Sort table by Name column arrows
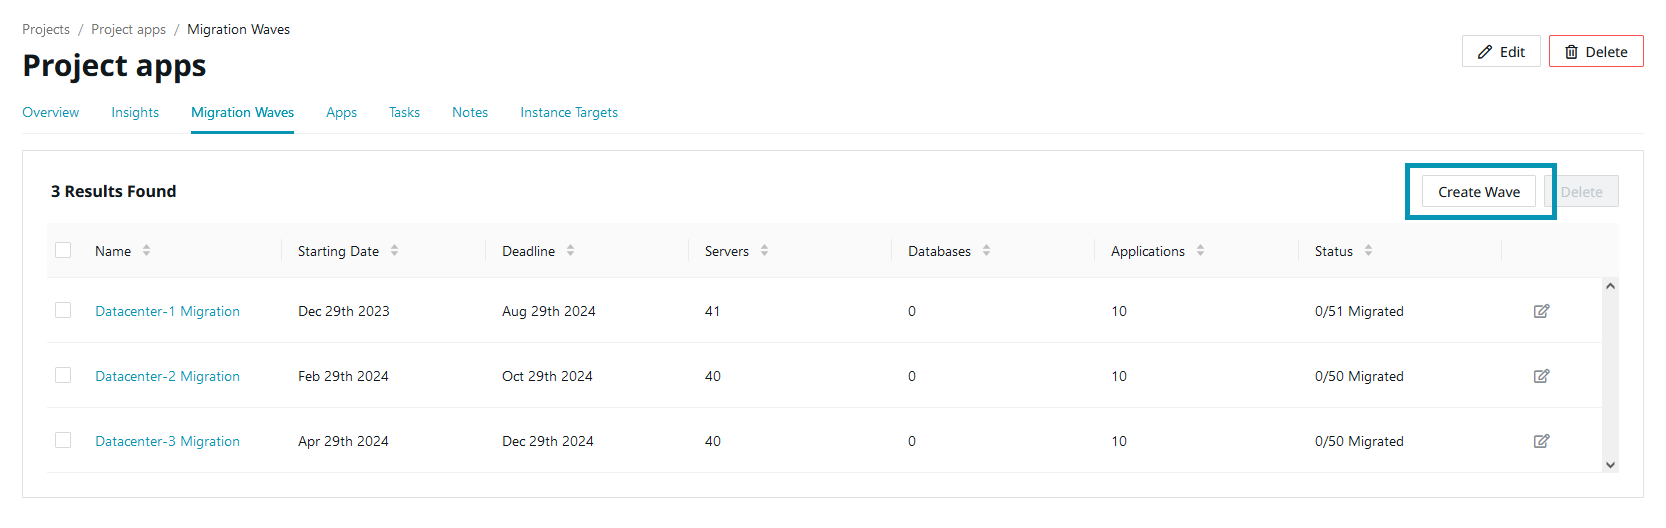 [146, 251]
